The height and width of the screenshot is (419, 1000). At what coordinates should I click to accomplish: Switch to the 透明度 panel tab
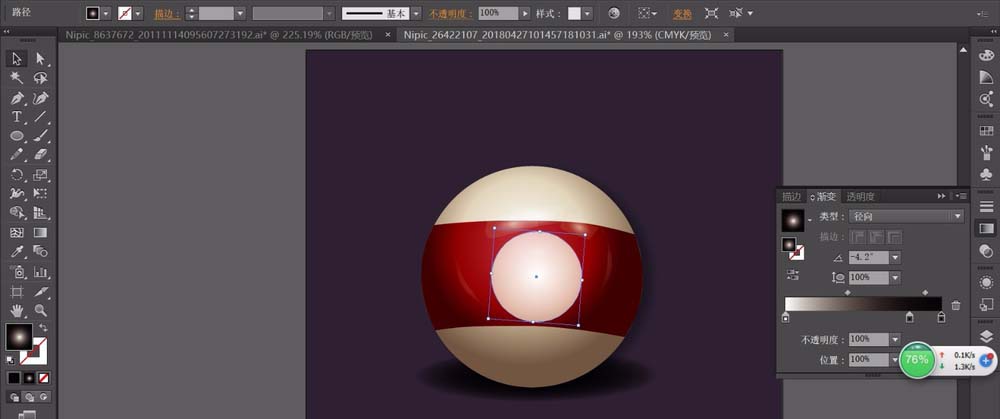(x=860, y=196)
